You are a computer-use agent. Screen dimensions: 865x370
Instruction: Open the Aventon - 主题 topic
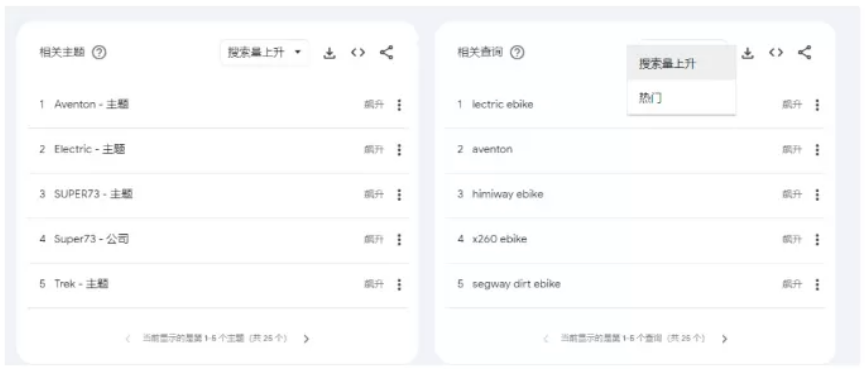92,104
